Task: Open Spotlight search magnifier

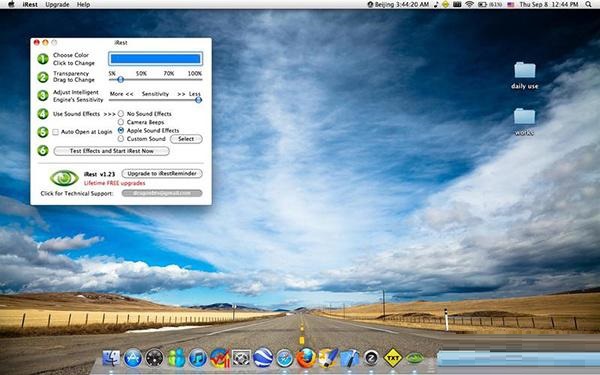Action: (x=588, y=4)
